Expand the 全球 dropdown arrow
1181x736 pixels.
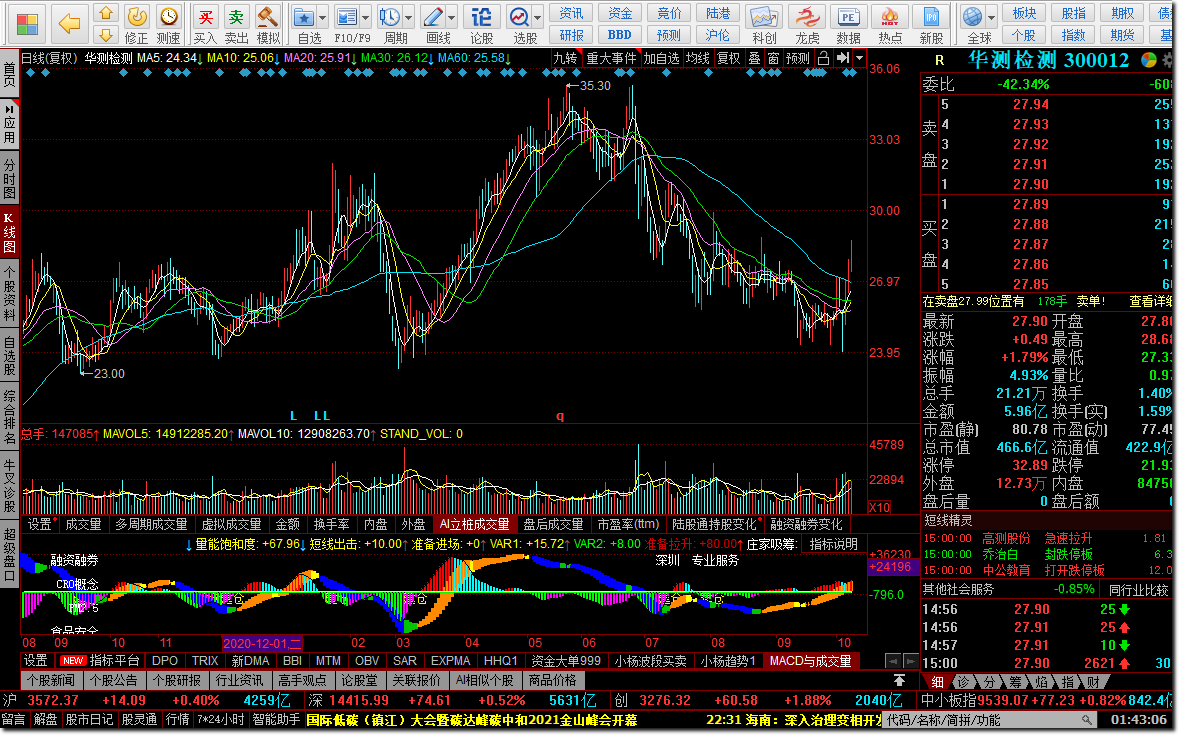991,17
